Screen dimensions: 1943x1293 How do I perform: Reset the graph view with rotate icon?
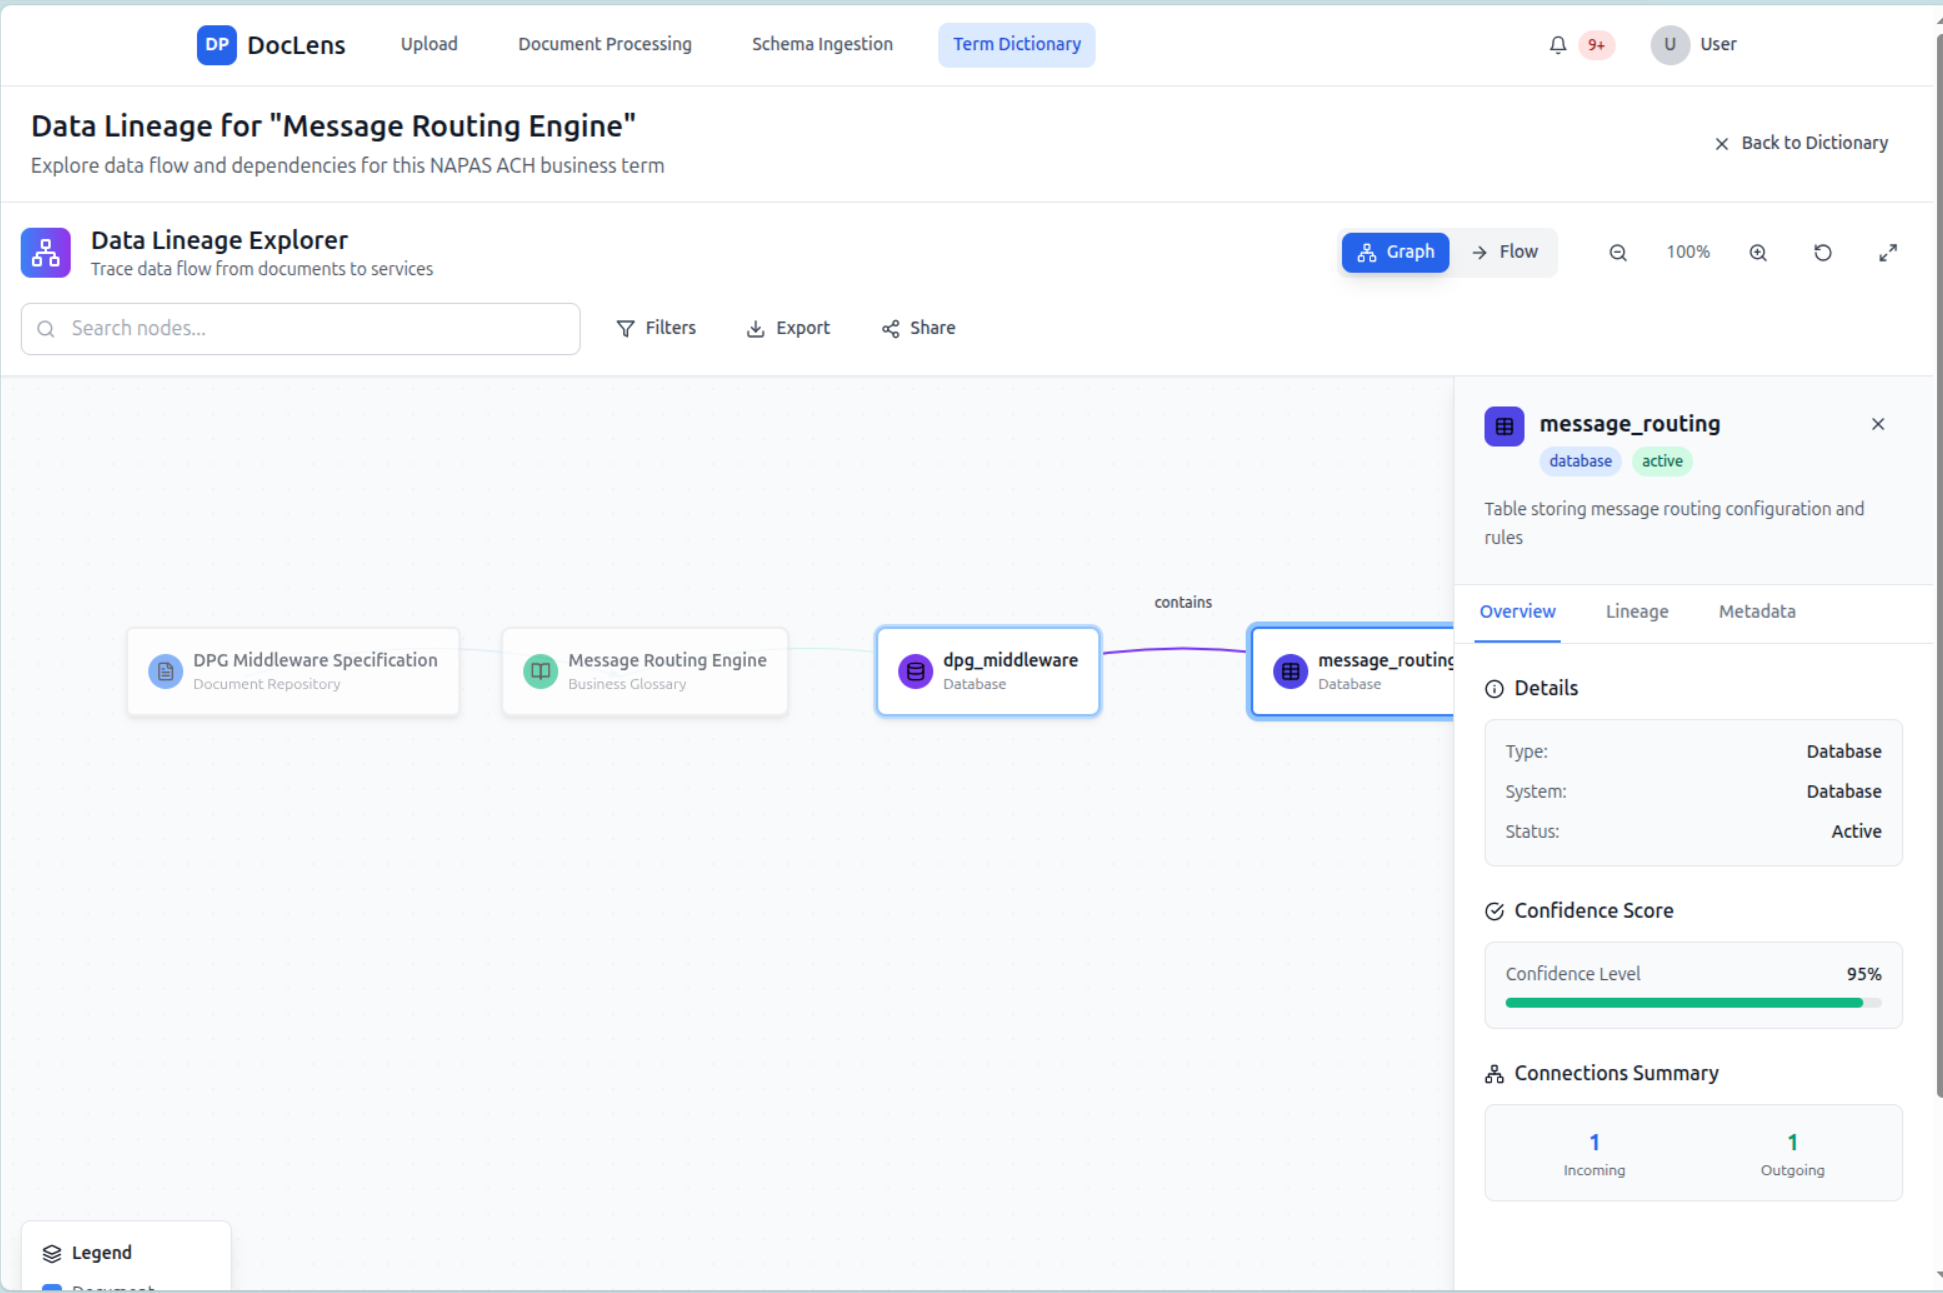click(1822, 253)
